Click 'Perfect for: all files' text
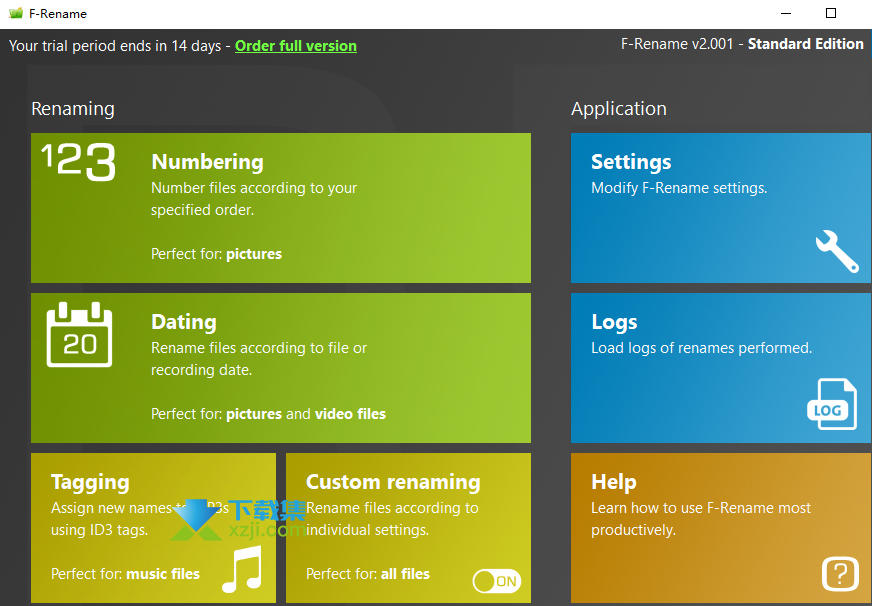 pos(368,574)
